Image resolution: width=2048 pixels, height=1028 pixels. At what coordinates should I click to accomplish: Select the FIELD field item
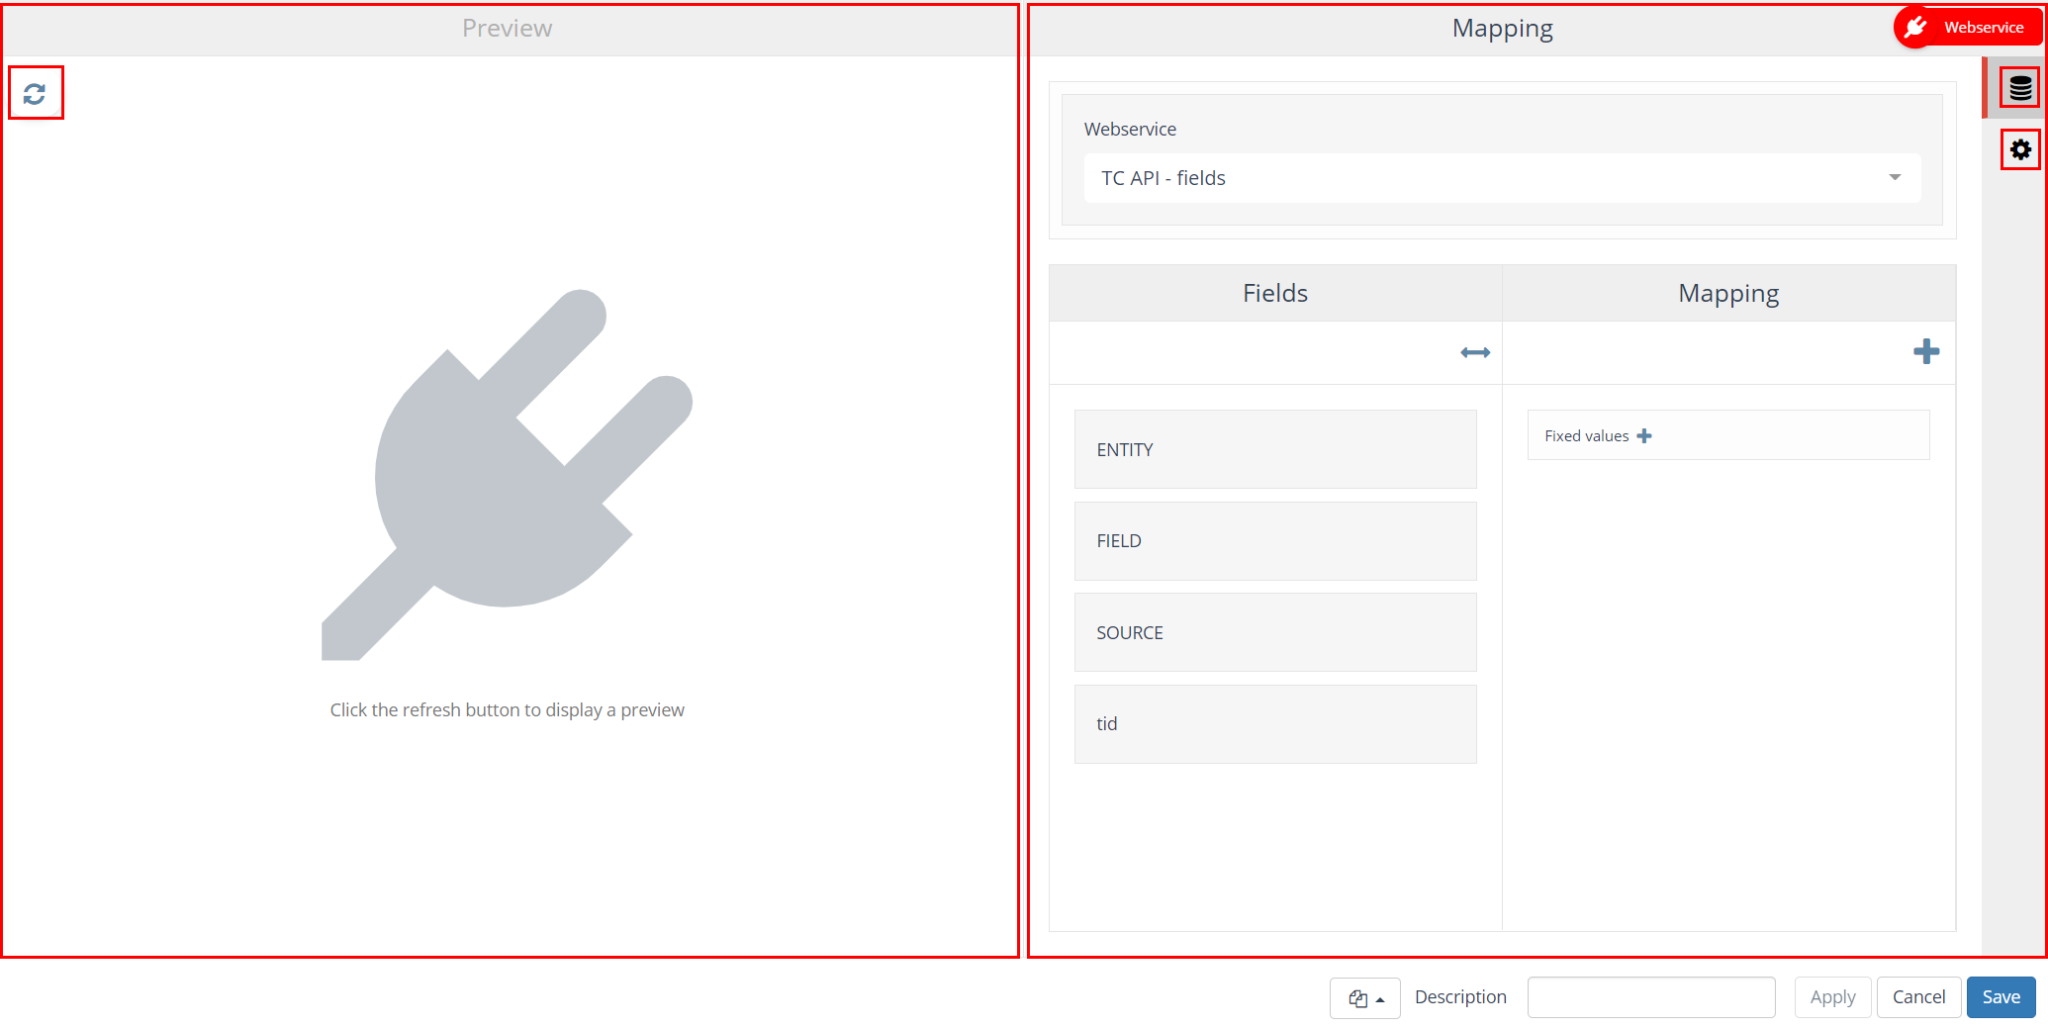[1275, 541]
